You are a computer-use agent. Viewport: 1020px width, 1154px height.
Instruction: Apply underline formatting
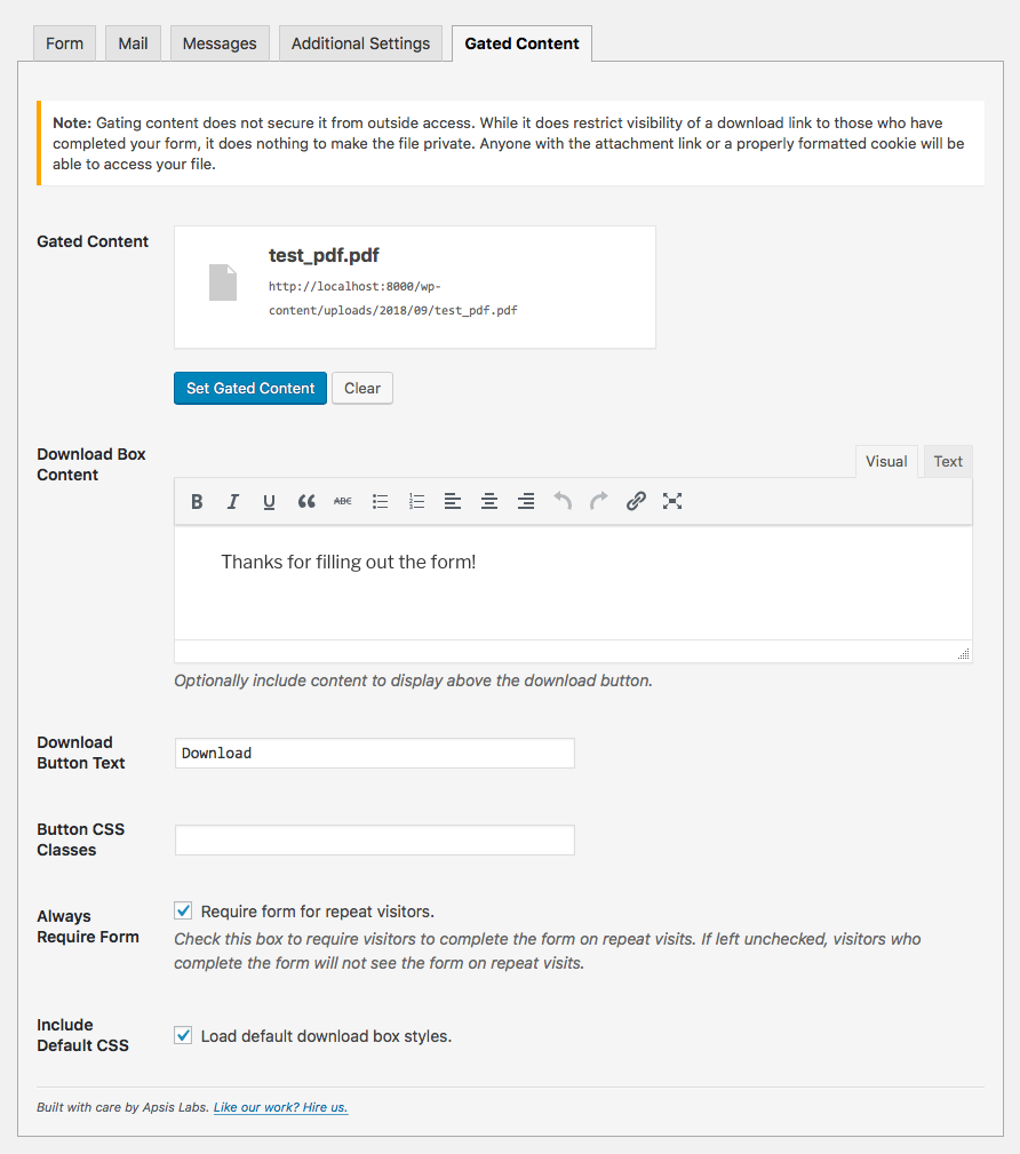[268, 501]
